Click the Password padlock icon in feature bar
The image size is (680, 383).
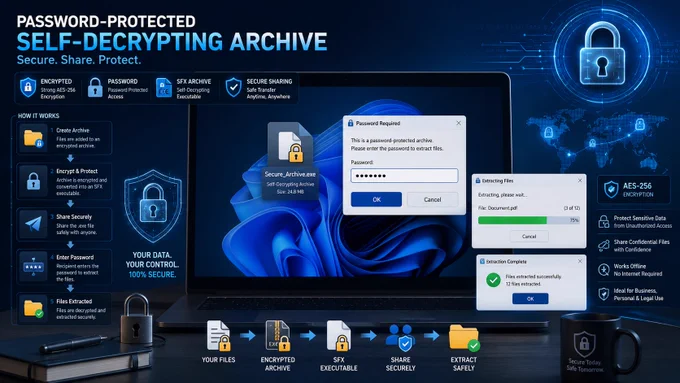coord(95,88)
